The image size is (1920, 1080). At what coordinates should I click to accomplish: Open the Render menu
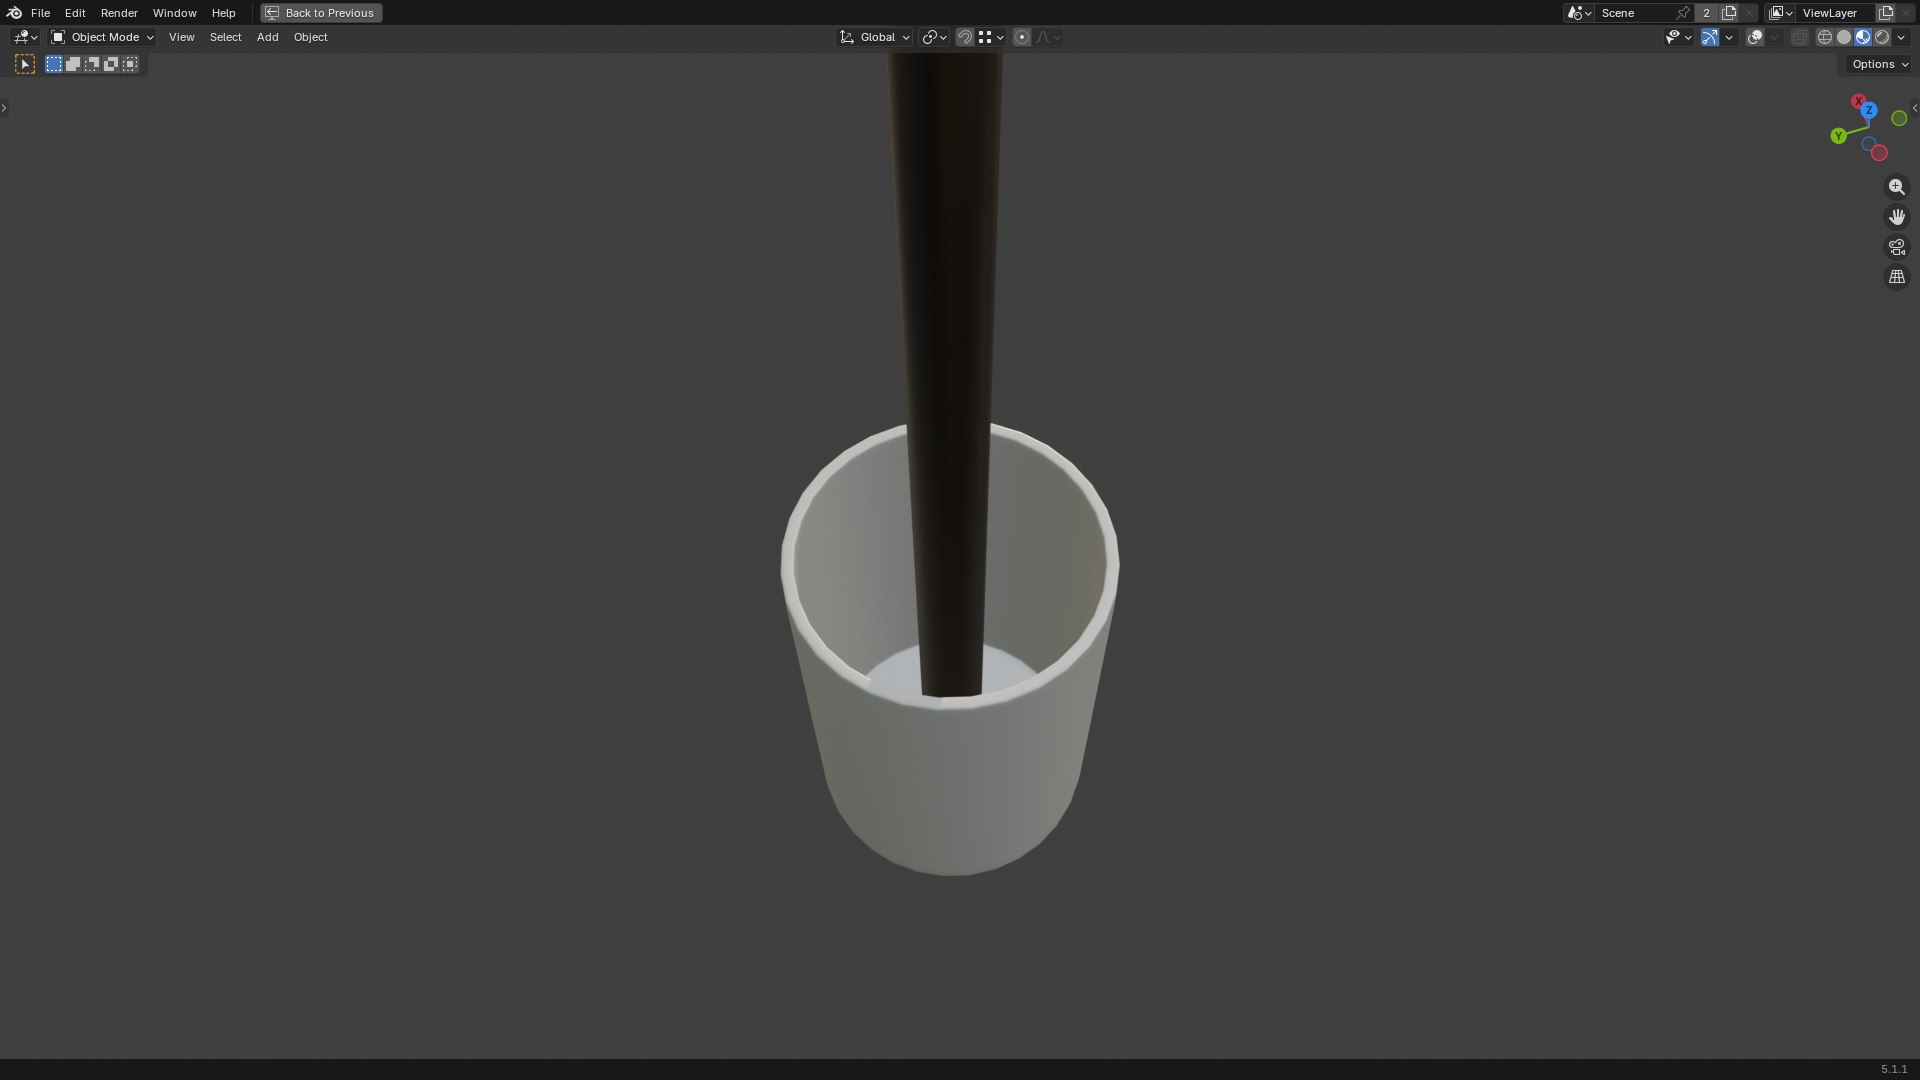click(119, 13)
